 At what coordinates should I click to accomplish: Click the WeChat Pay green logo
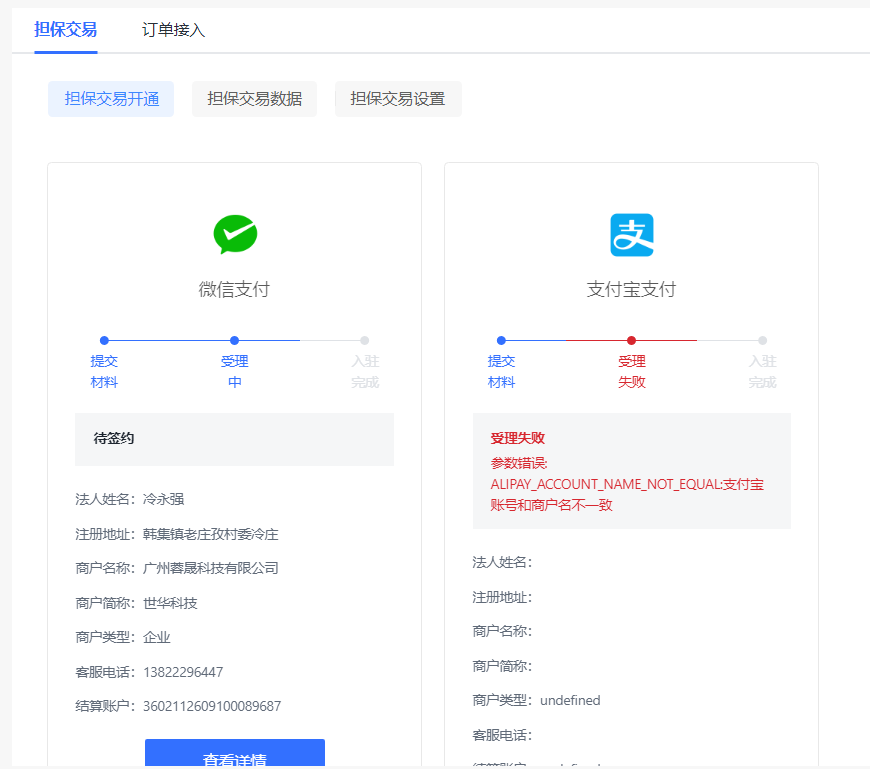[235, 234]
